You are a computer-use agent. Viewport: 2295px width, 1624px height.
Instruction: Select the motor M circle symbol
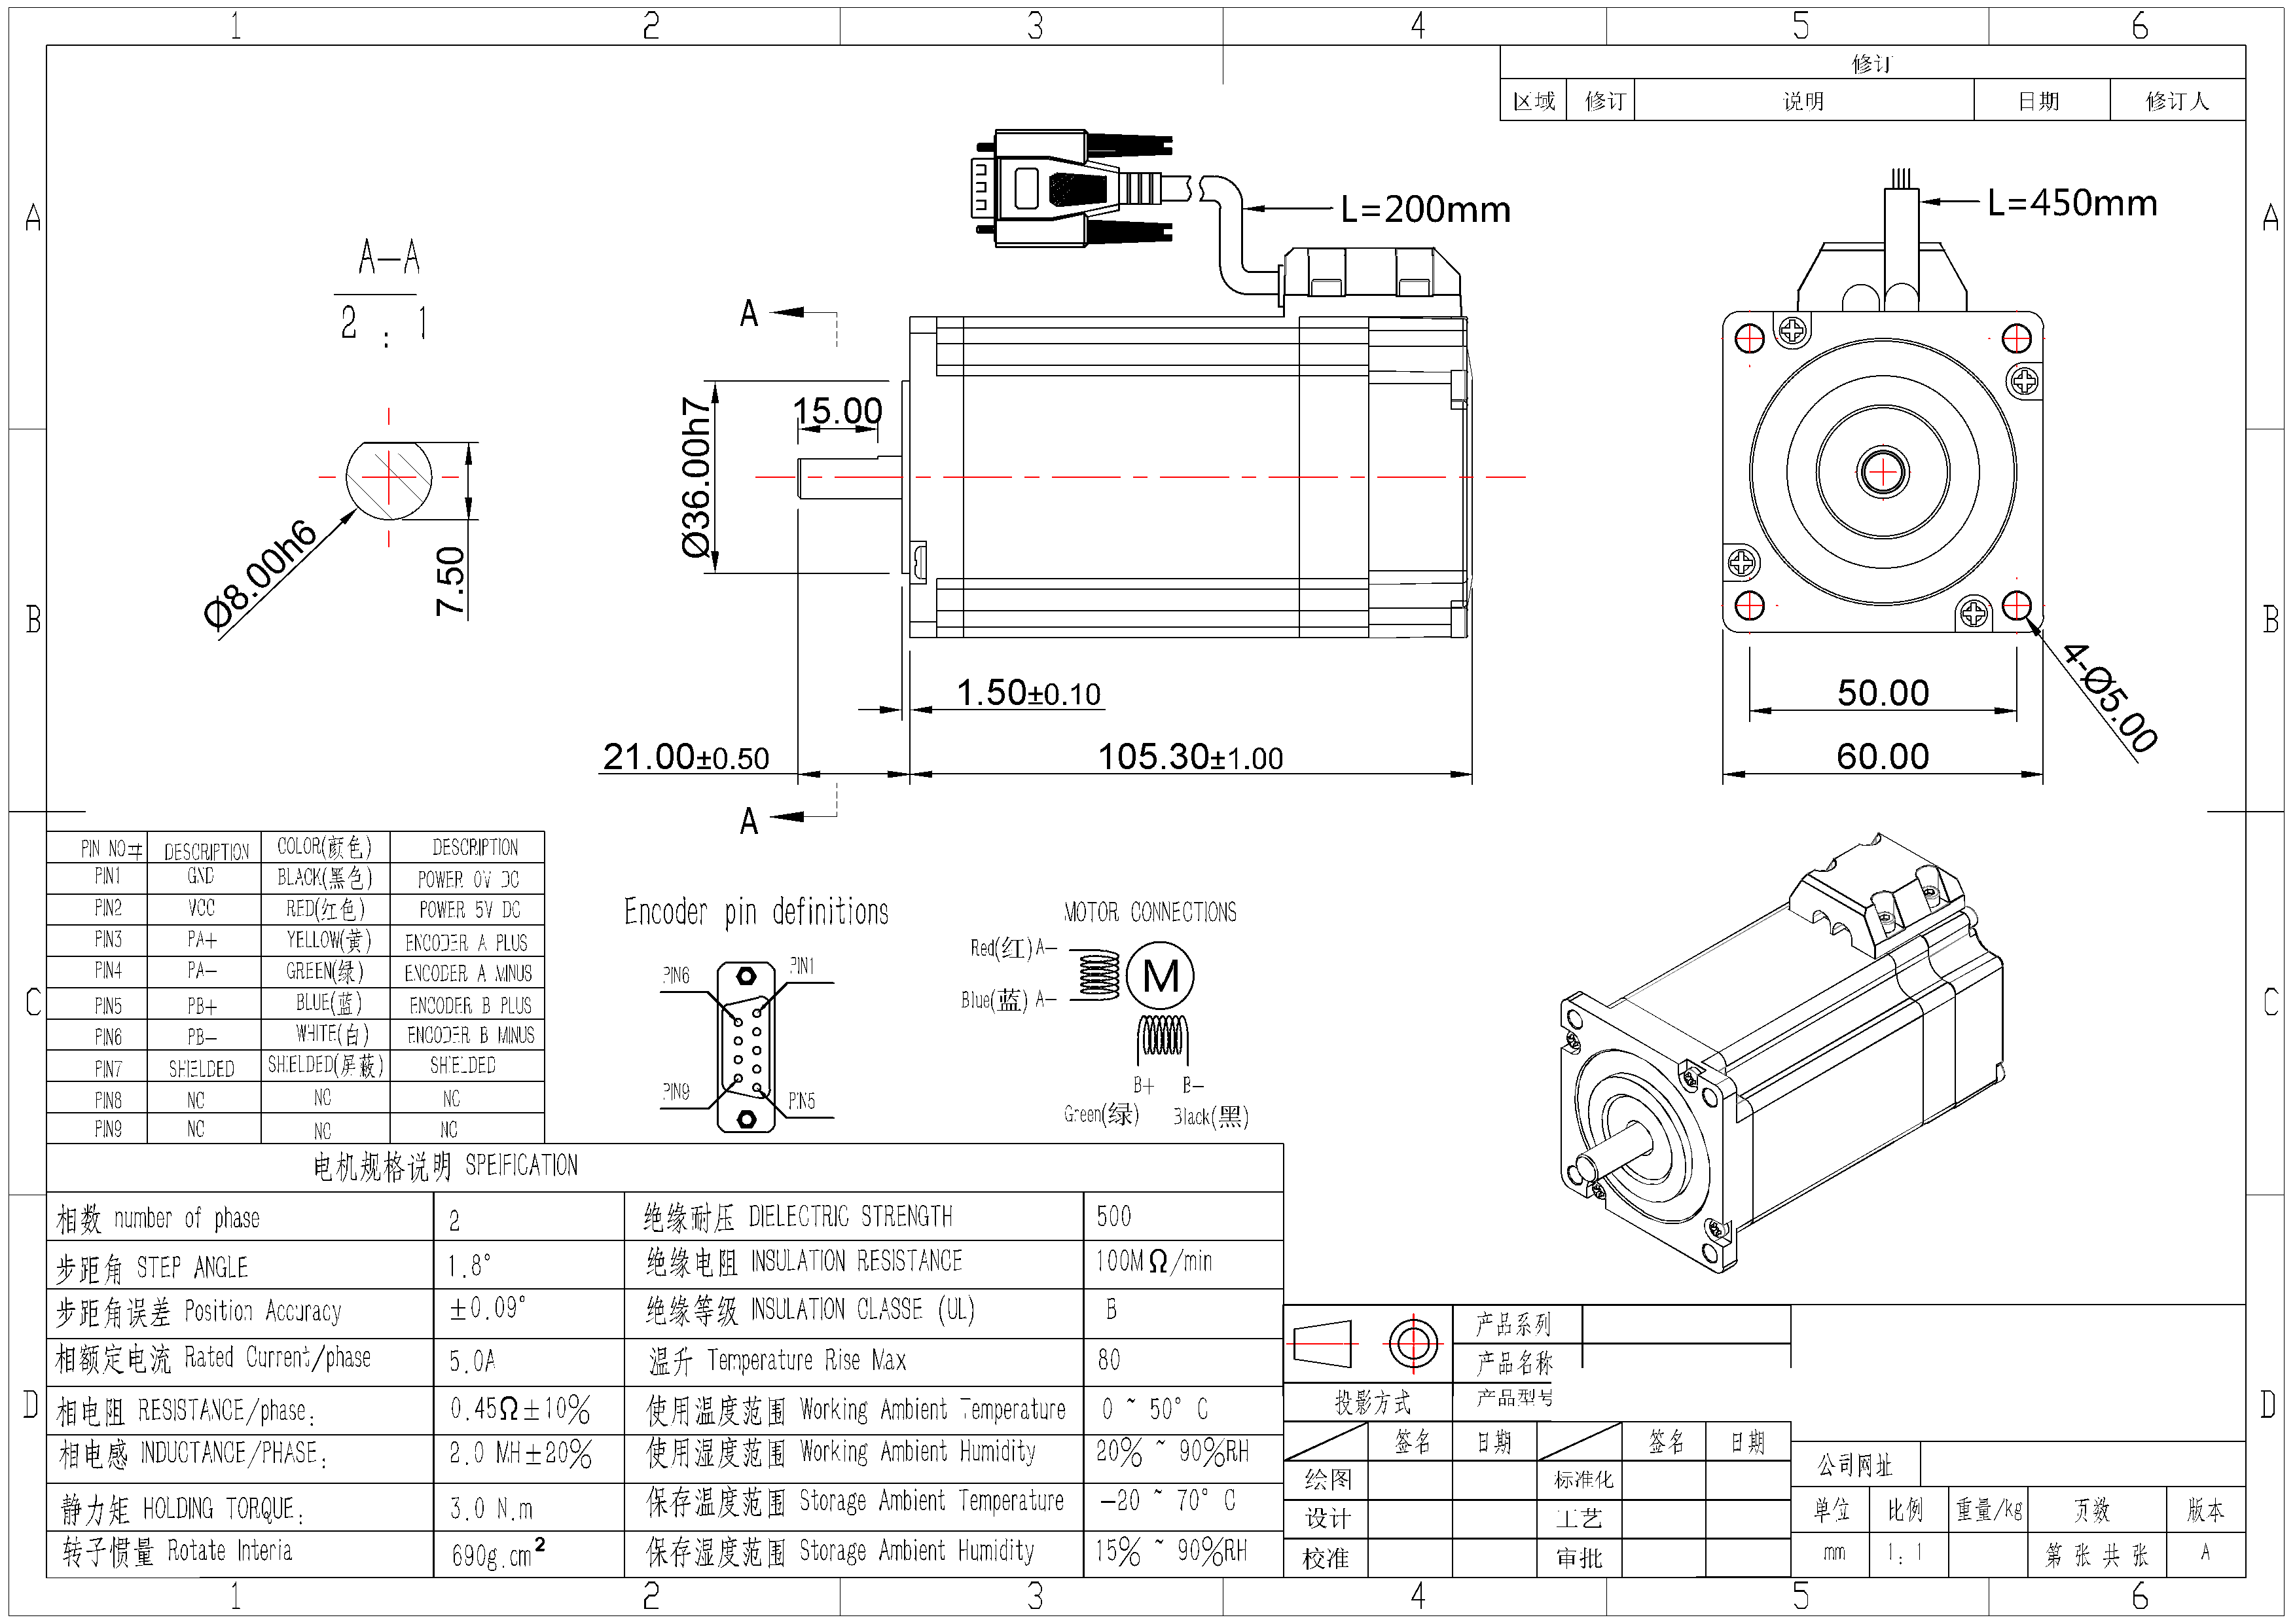(x=1160, y=975)
